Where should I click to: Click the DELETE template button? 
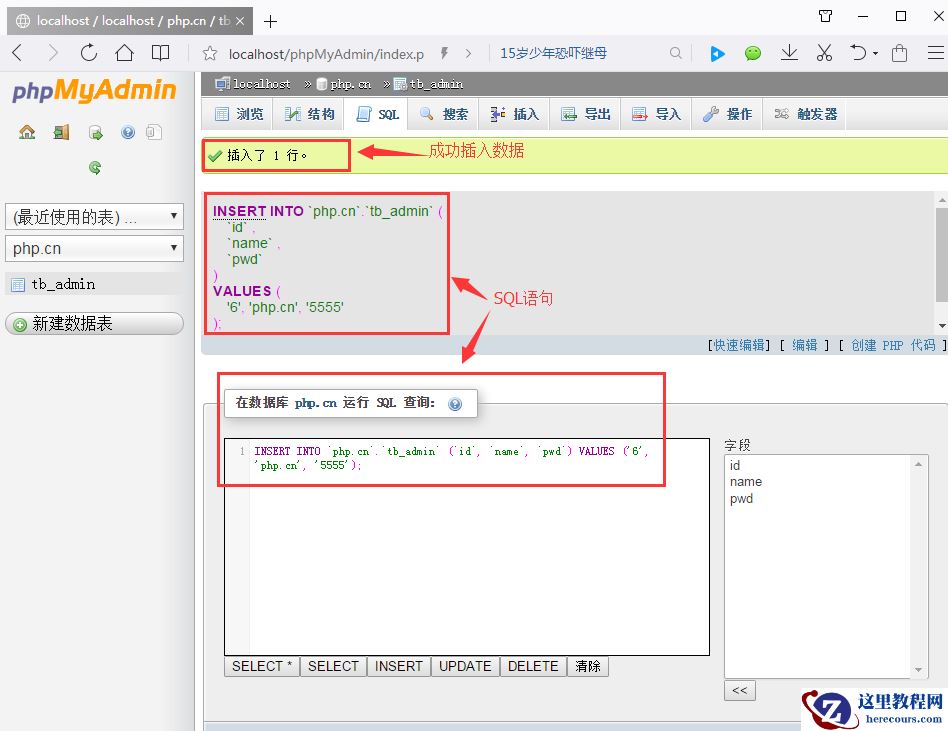click(x=533, y=666)
